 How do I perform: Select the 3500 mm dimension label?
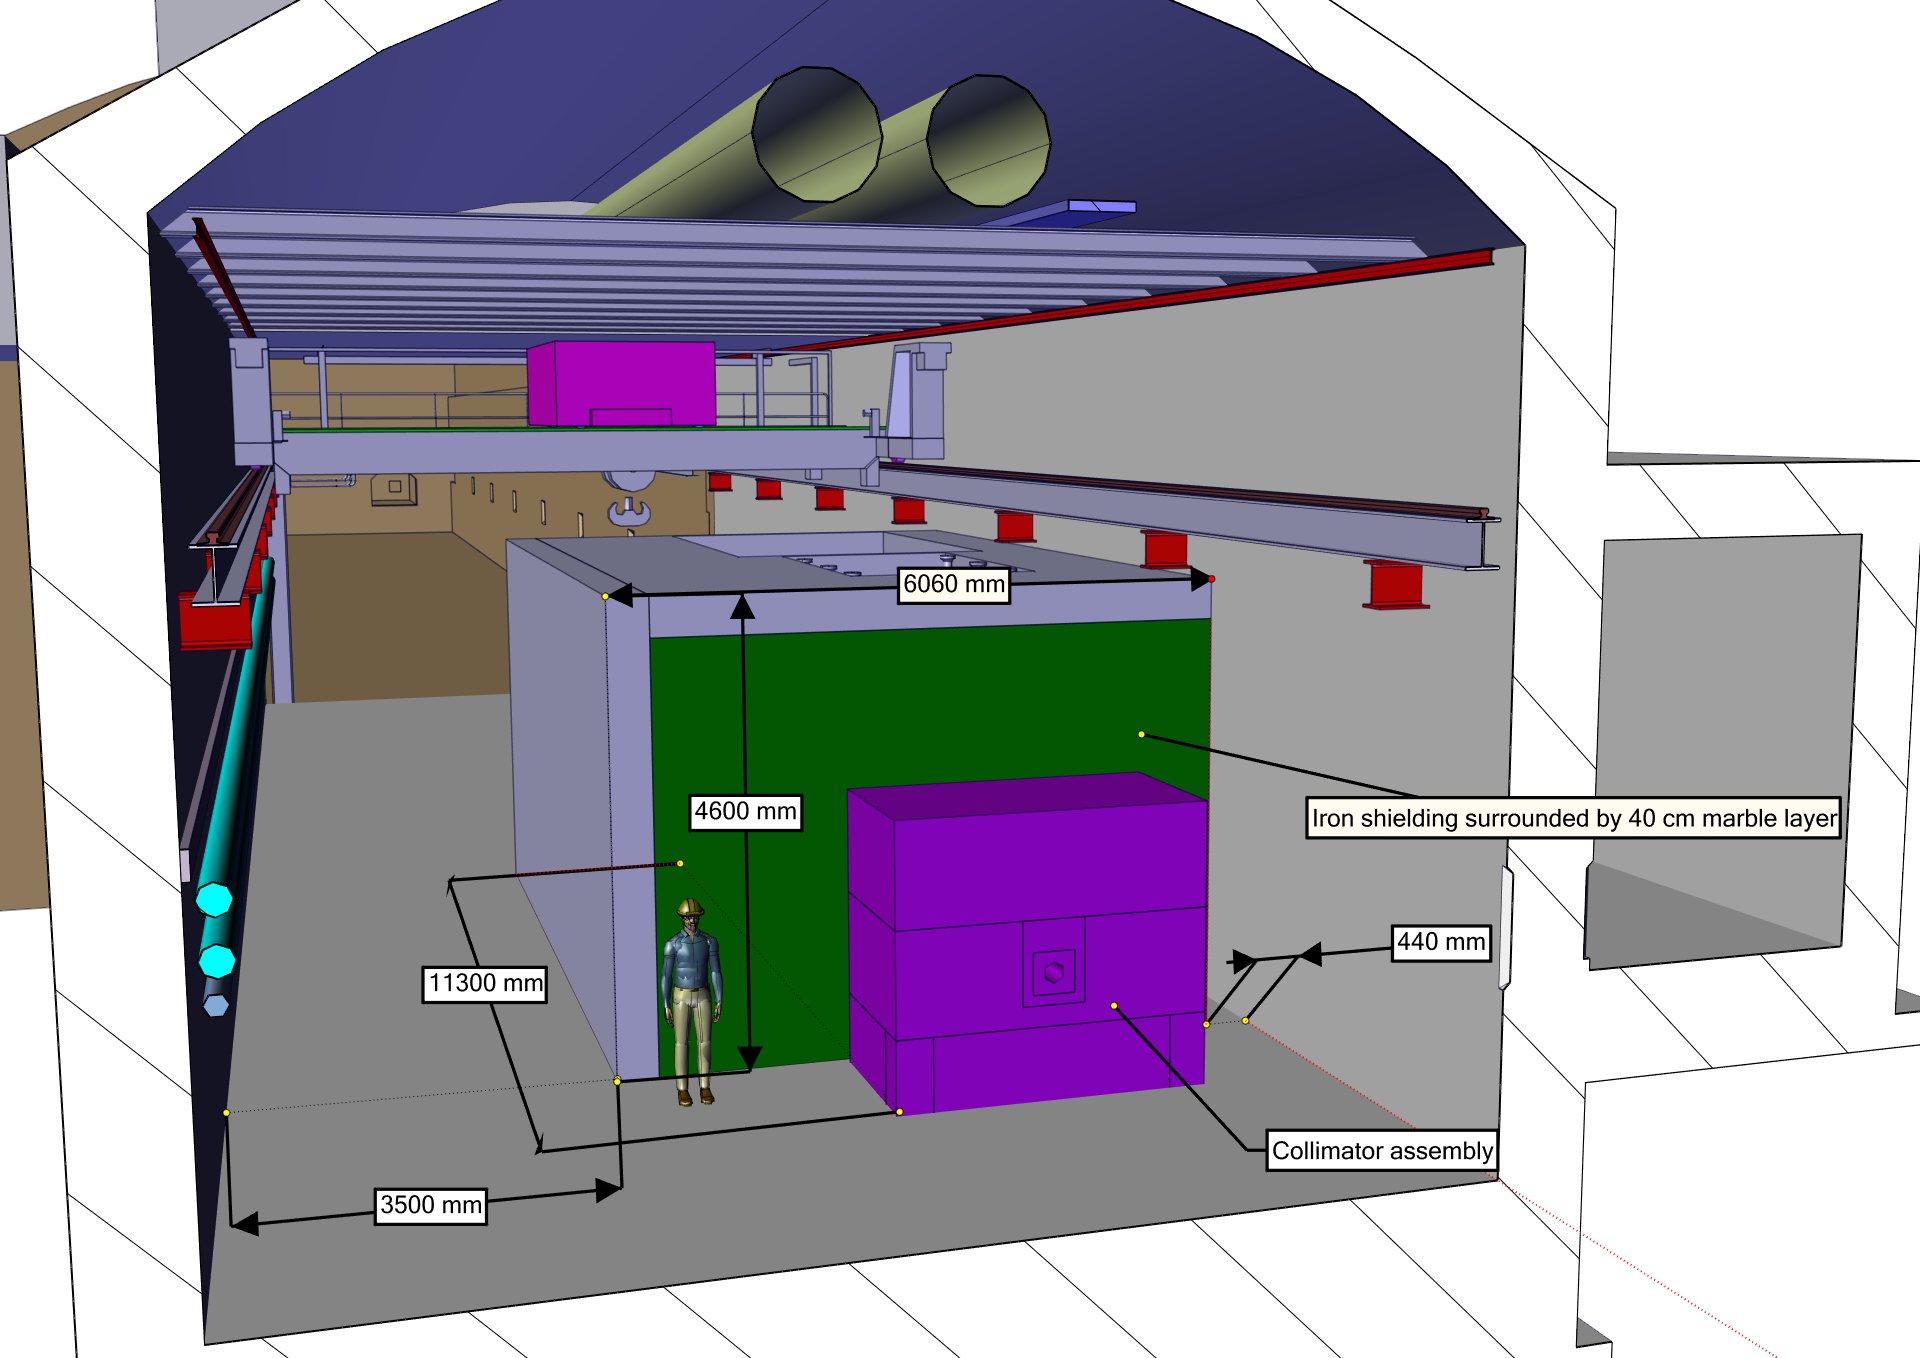pyautogui.click(x=431, y=1205)
